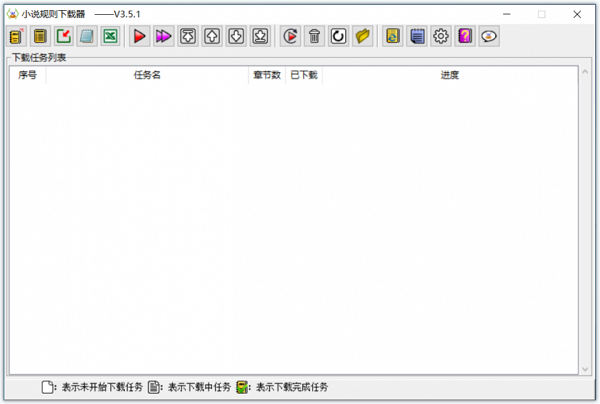Click the green Excel export icon

pyautogui.click(x=111, y=37)
